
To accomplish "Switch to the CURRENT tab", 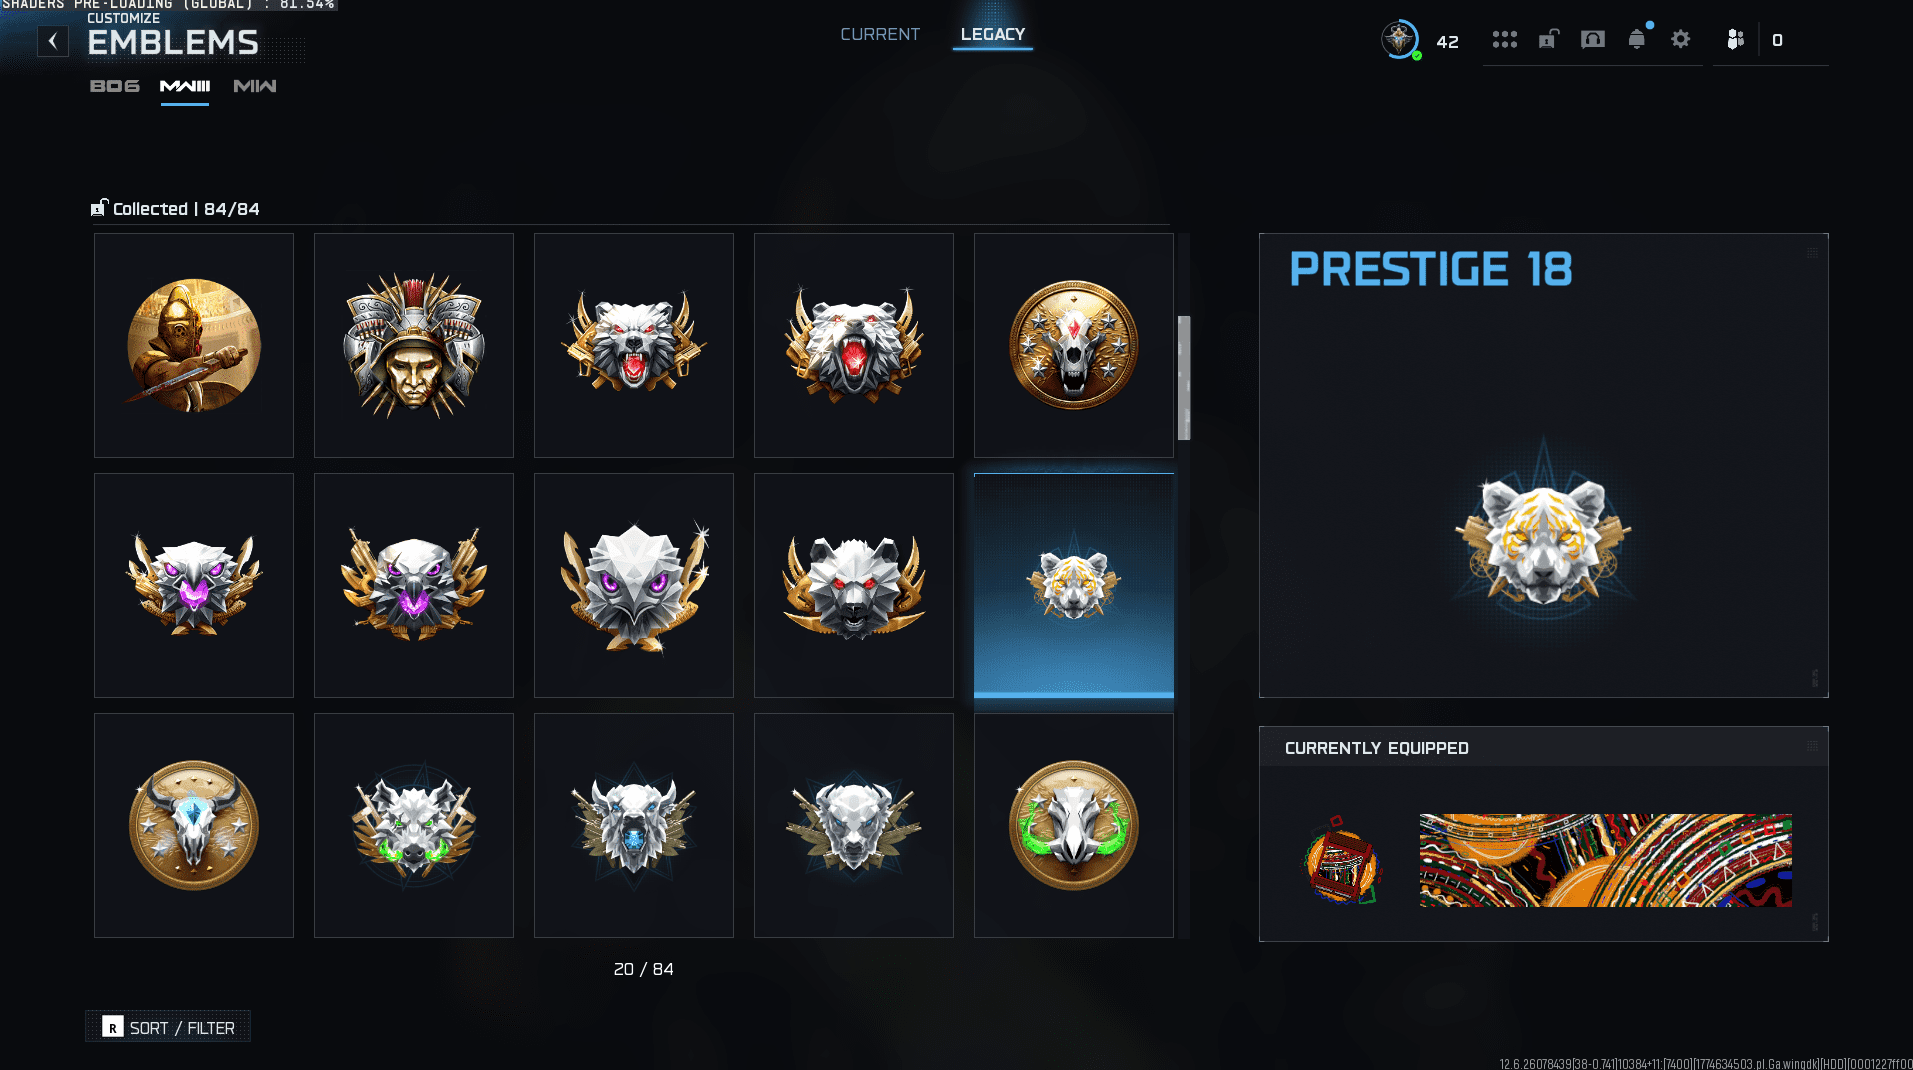I will [880, 34].
